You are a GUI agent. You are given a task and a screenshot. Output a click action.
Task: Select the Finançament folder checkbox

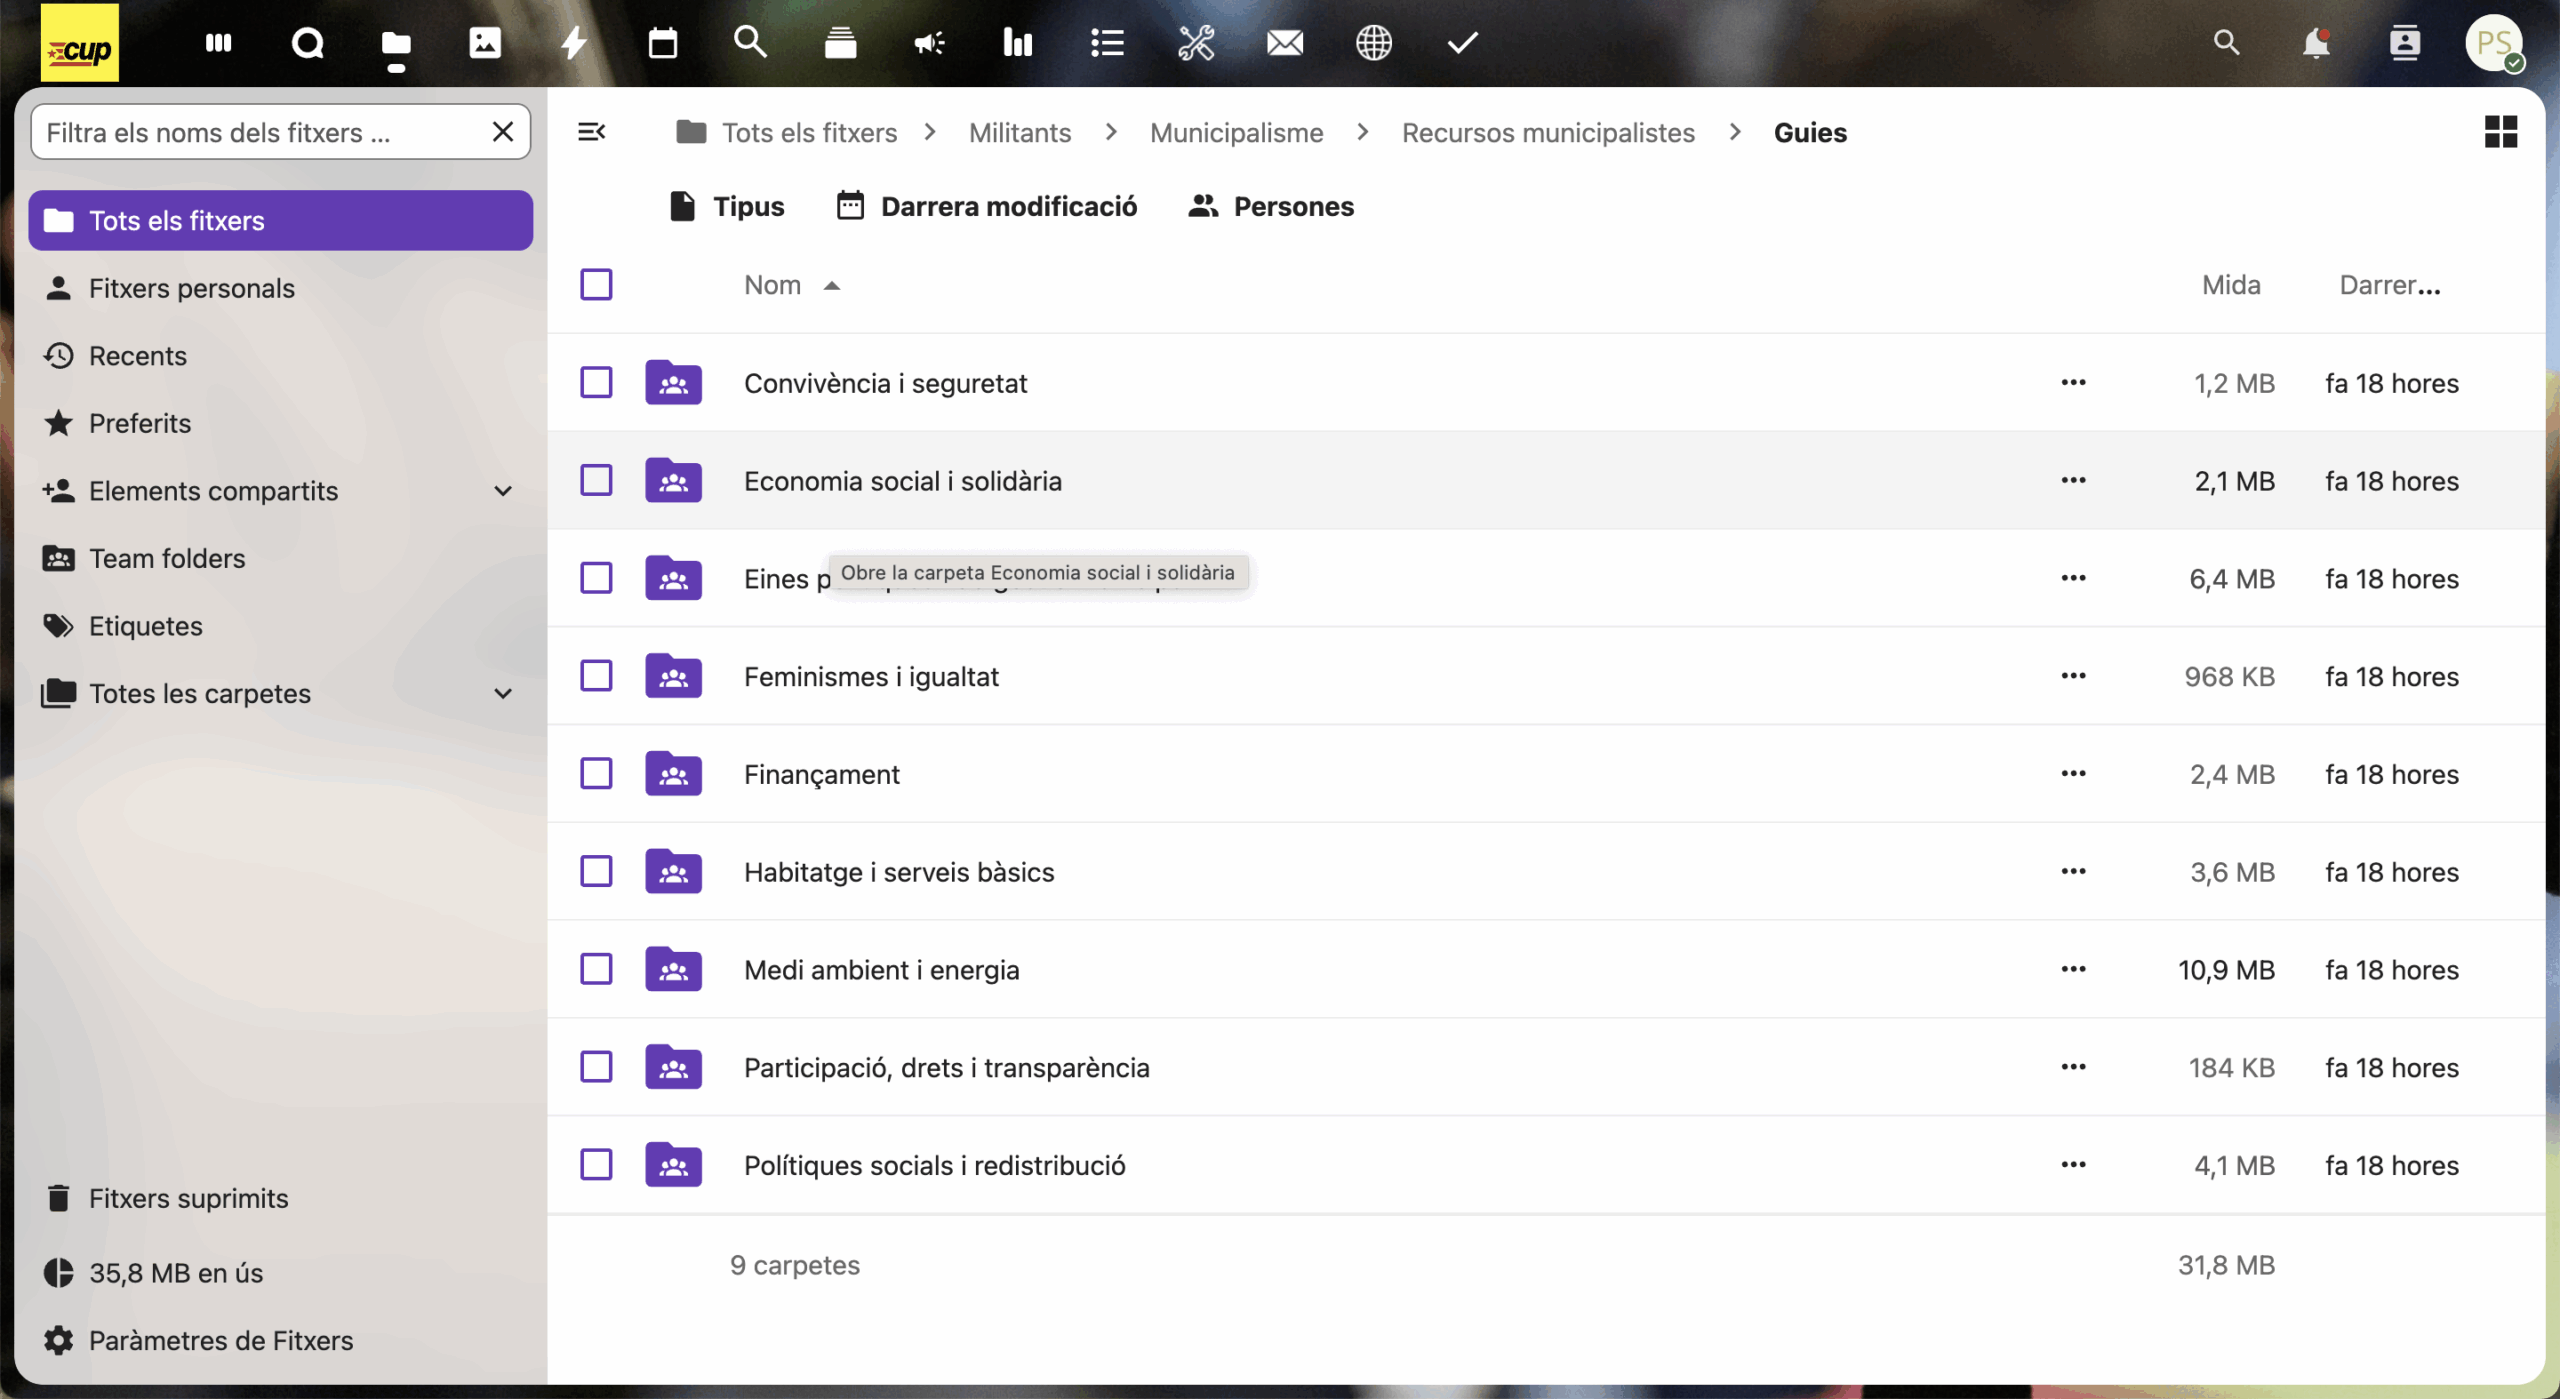point(596,774)
